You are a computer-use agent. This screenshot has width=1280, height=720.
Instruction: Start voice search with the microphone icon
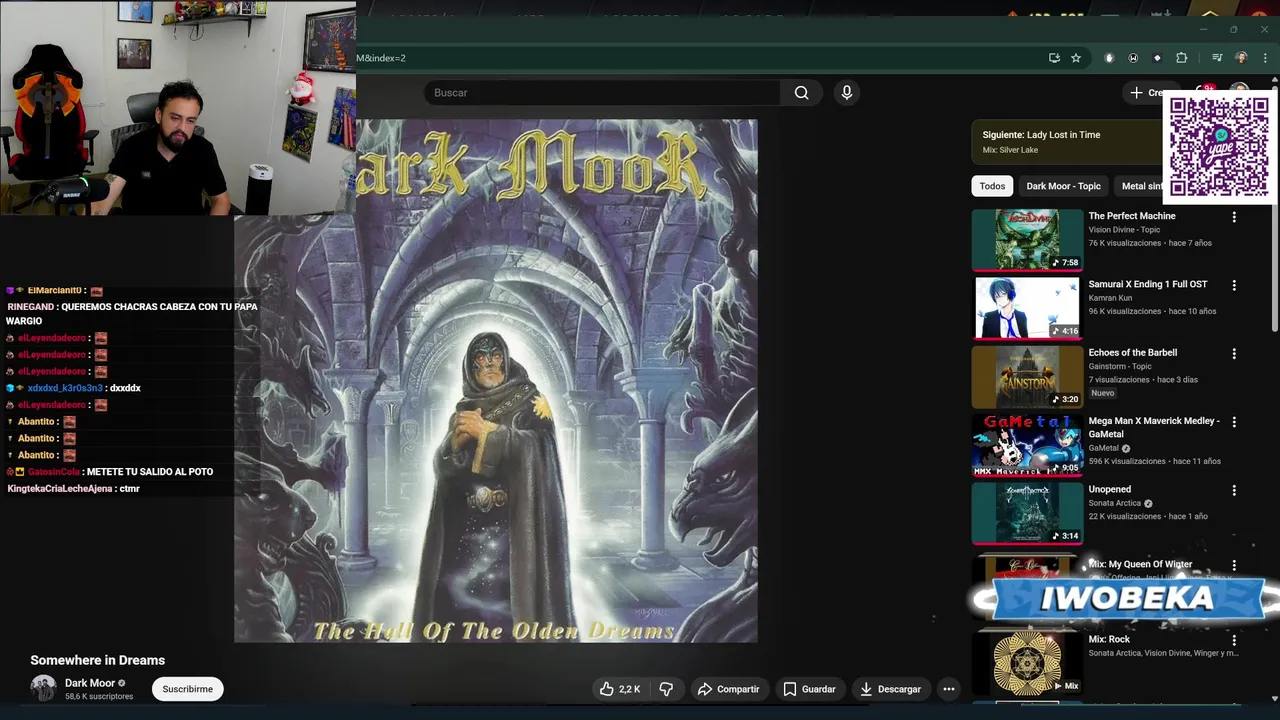pyautogui.click(x=847, y=93)
